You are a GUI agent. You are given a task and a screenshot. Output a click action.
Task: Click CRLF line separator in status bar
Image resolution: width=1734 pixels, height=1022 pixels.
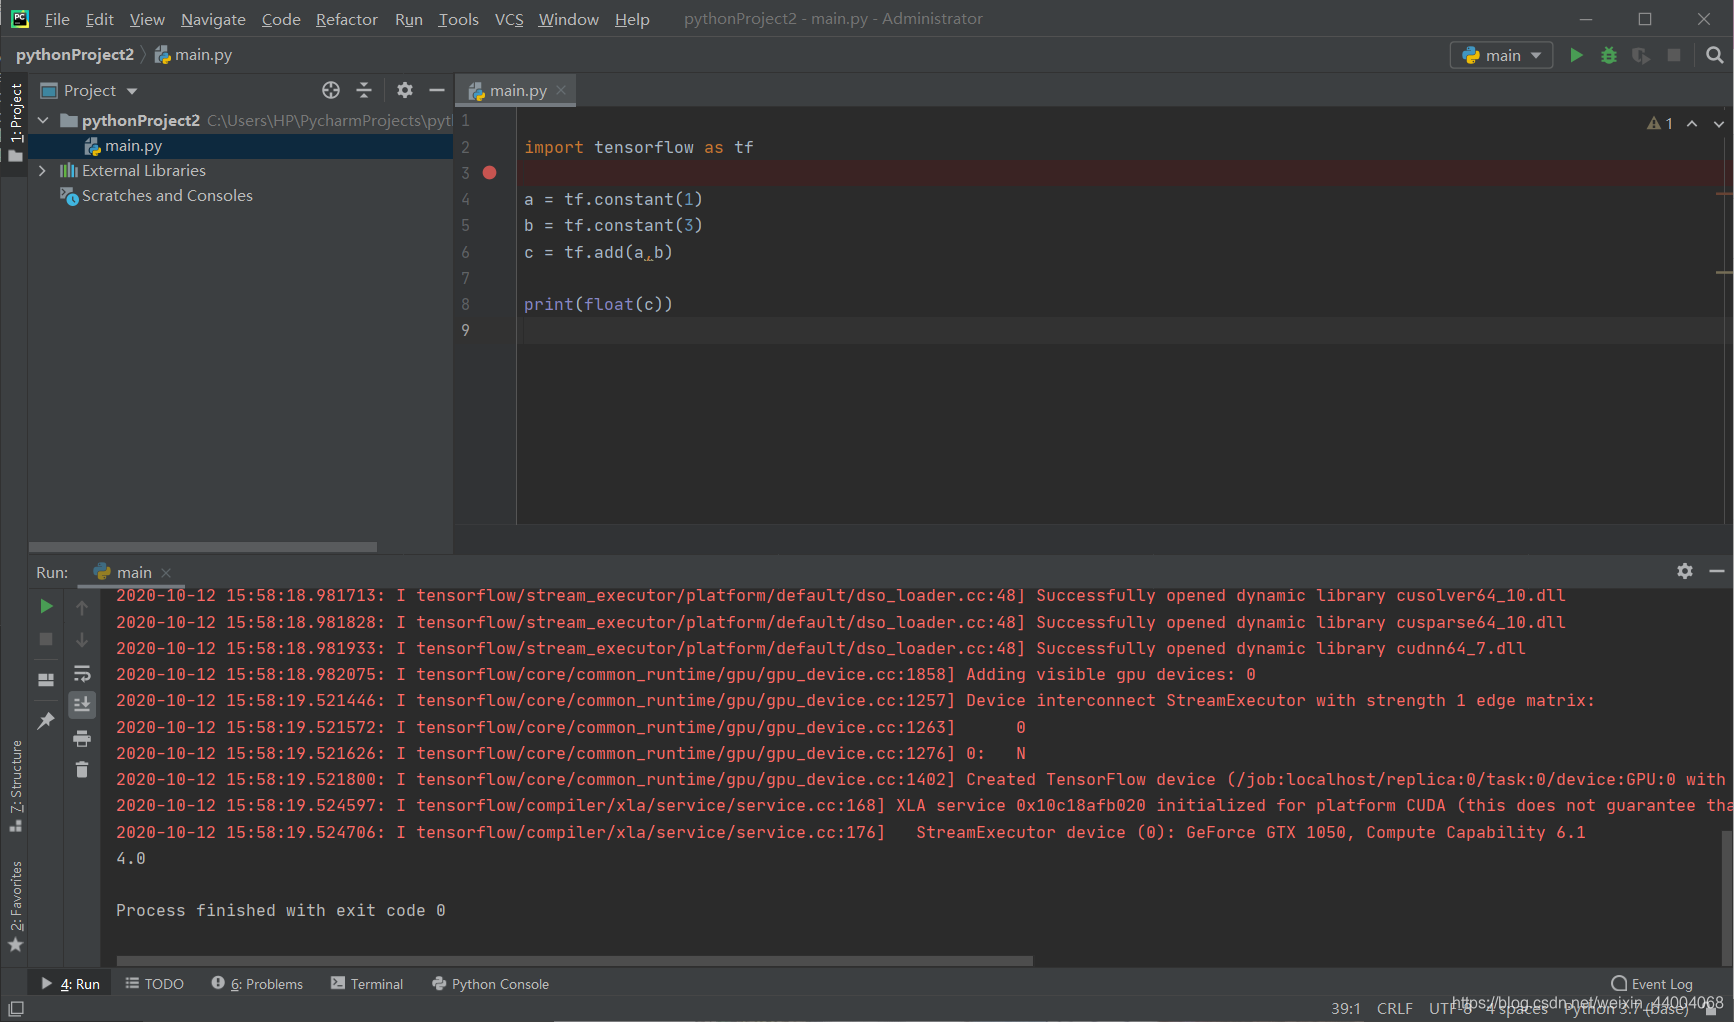(1394, 1008)
